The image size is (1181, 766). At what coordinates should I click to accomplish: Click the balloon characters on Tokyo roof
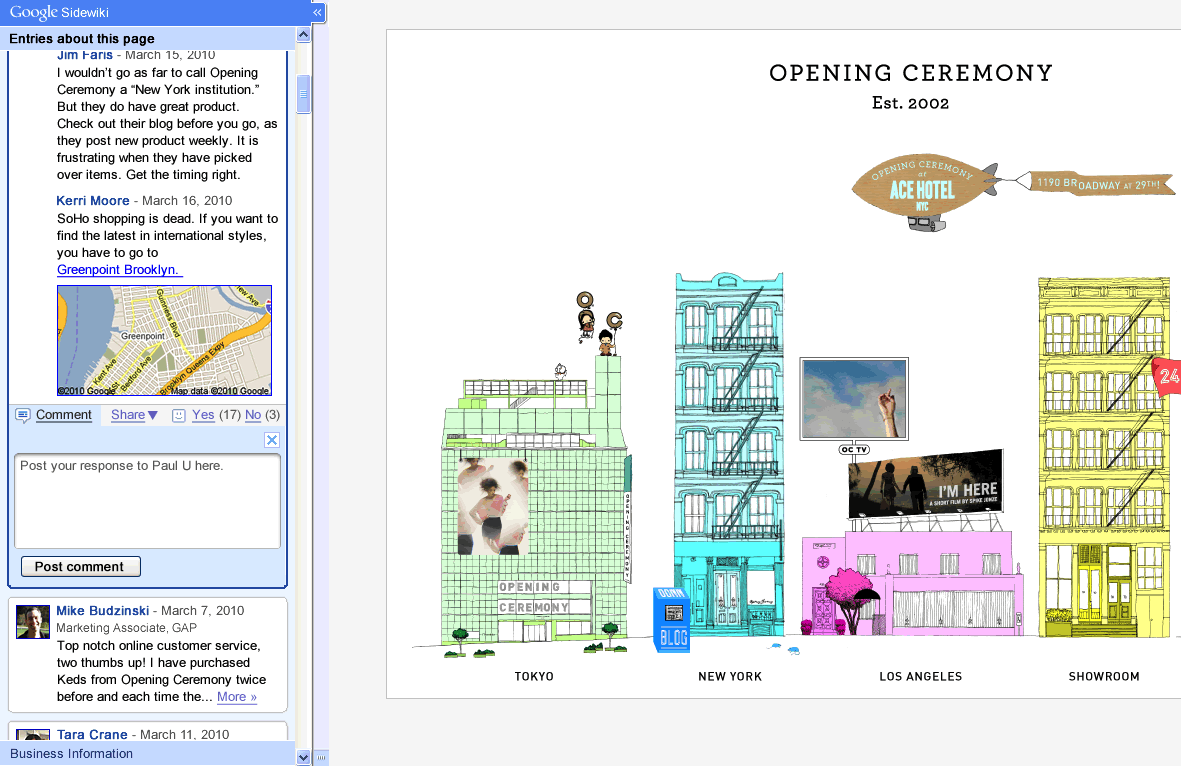tap(599, 324)
